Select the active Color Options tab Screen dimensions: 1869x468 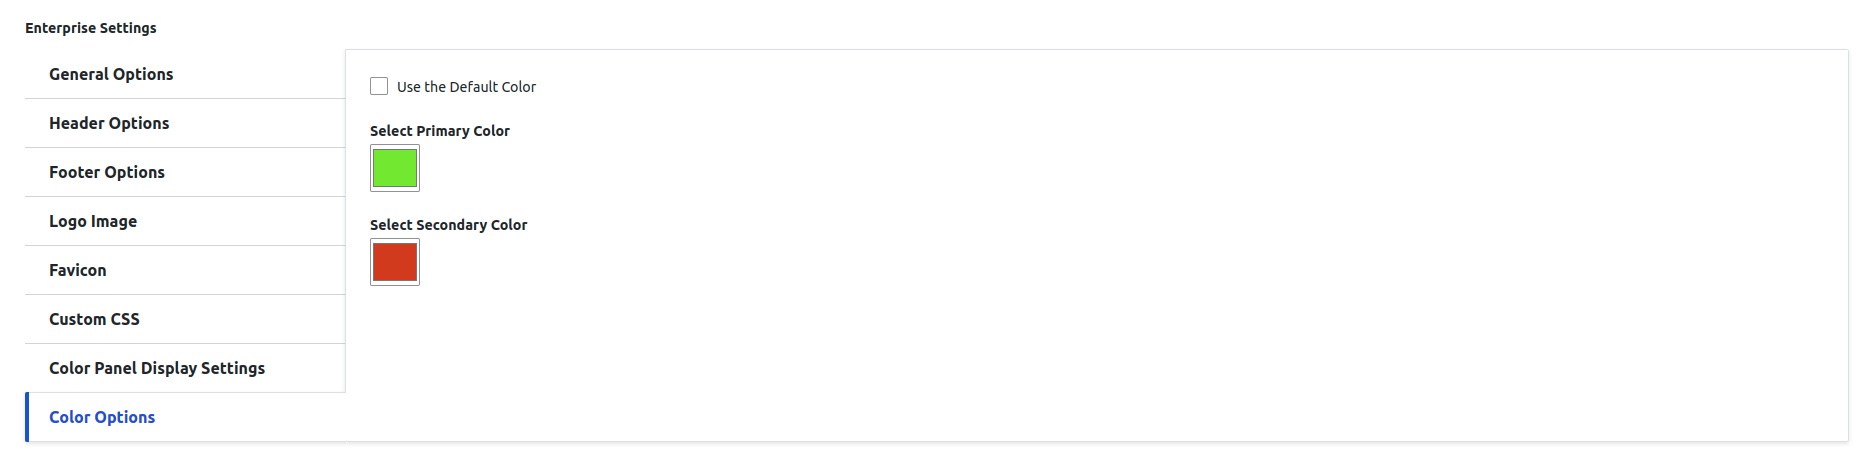[102, 417]
